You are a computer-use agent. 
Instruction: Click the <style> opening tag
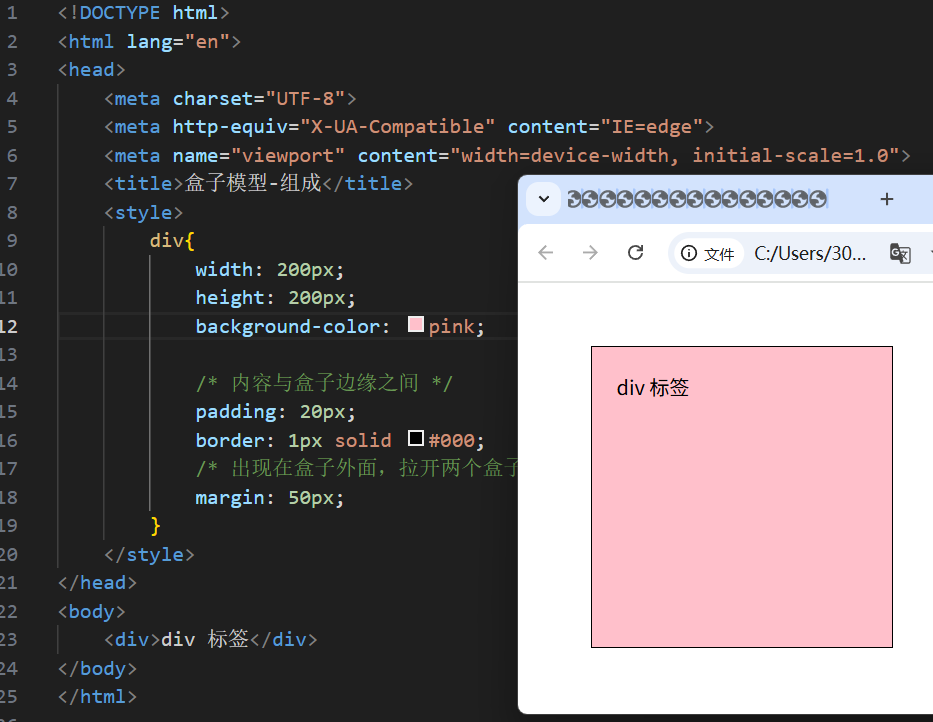pos(143,212)
